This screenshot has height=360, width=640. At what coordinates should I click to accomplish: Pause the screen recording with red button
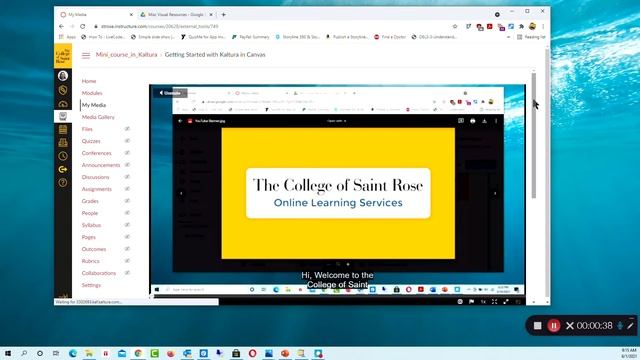click(554, 325)
